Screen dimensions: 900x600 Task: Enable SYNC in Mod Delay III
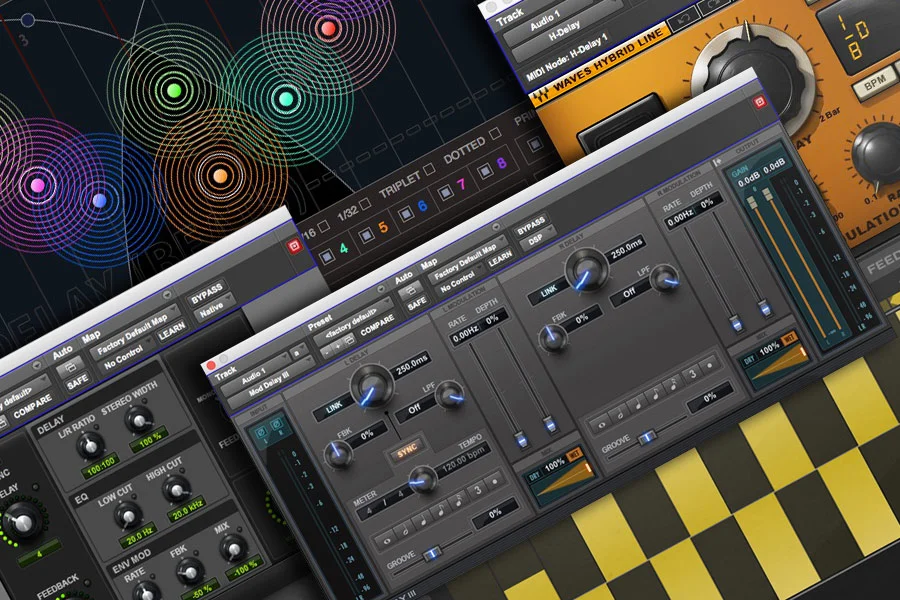tap(406, 449)
